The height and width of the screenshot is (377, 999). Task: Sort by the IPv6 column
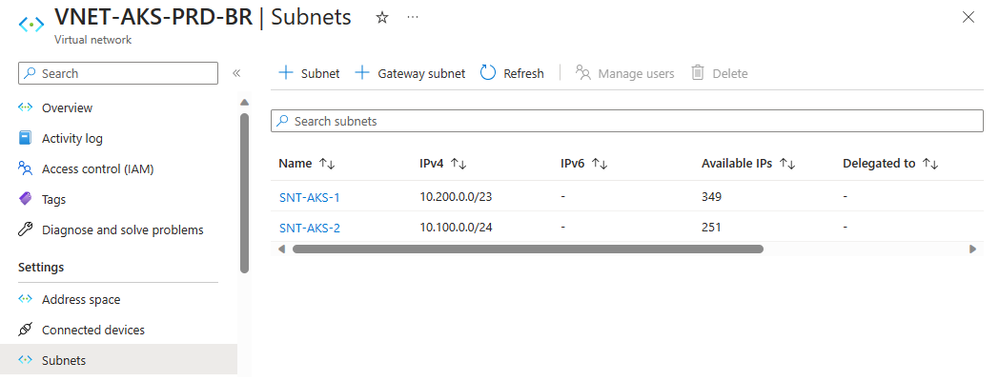tap(584, 164)
